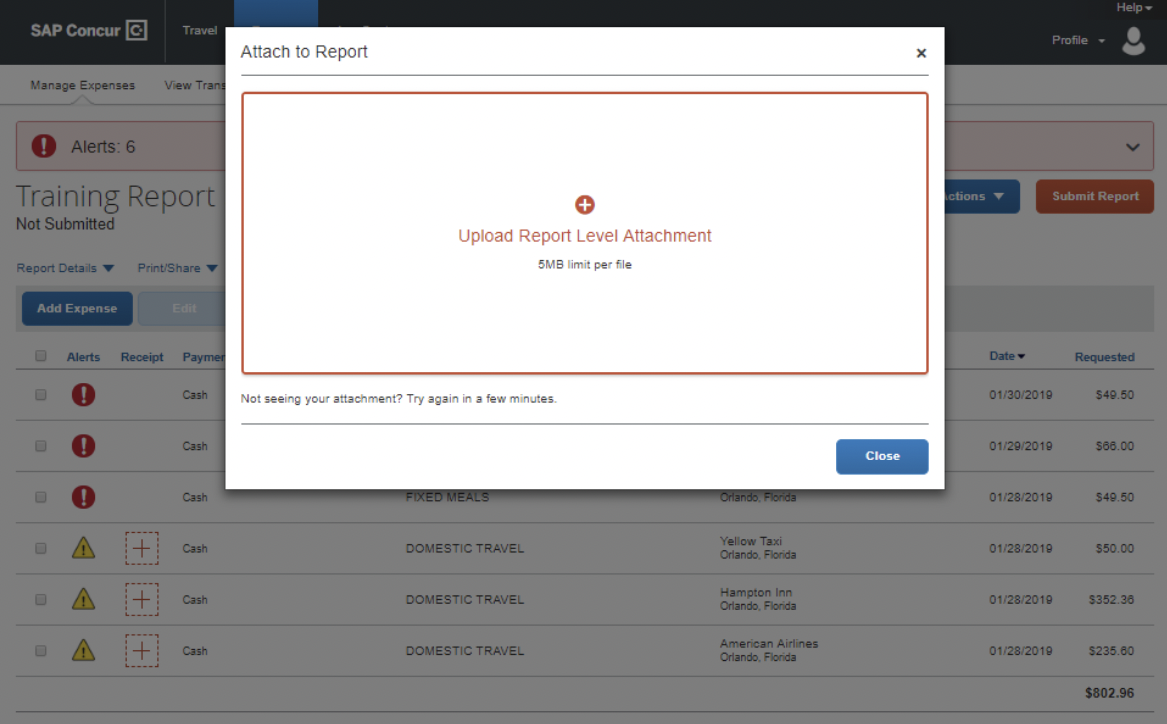Viewport: 1167px width, 724px height.
Task: Click the plus icon to upload attachment
Action: coord(585,205)
